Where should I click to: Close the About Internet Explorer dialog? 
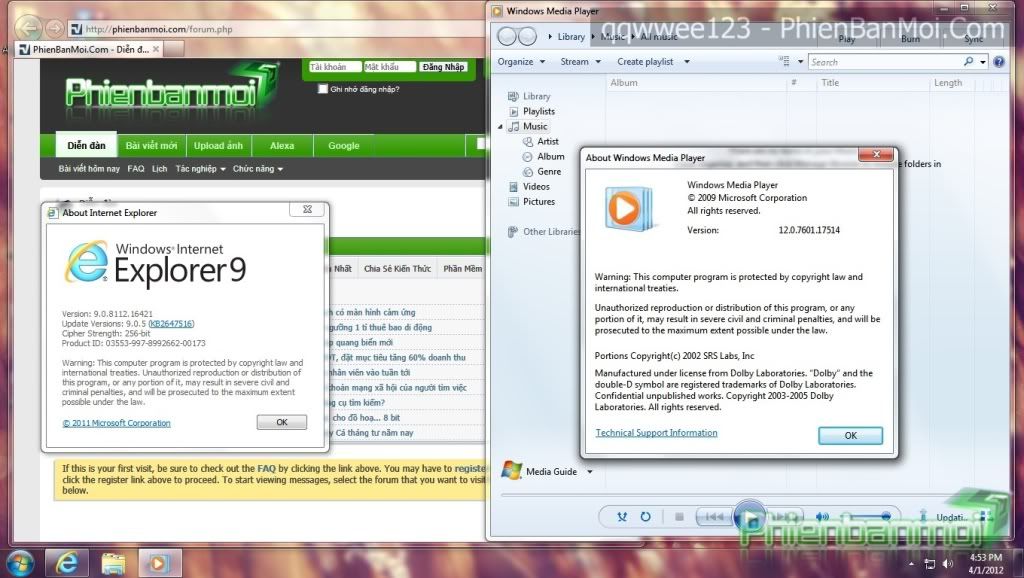point(307,209)
